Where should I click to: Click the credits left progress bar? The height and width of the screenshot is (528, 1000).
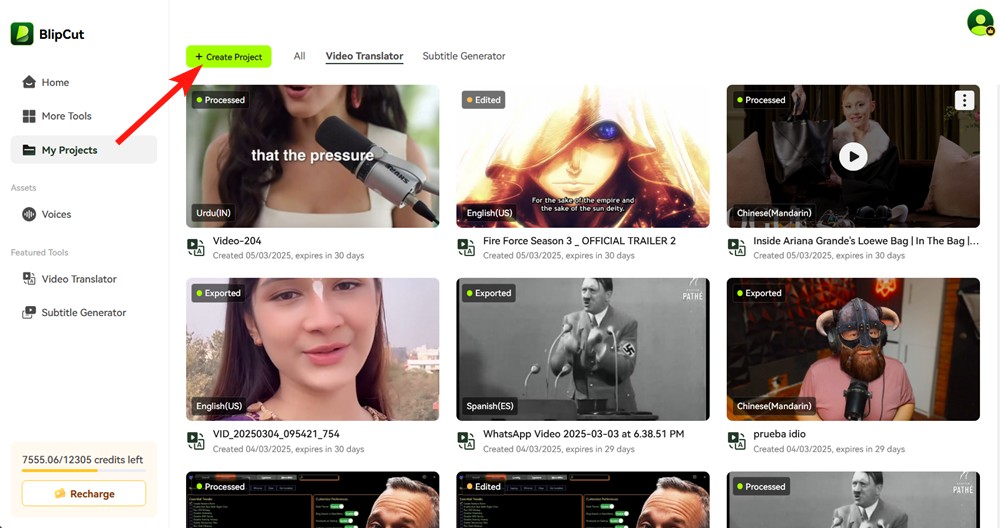(x=84, y=471)
